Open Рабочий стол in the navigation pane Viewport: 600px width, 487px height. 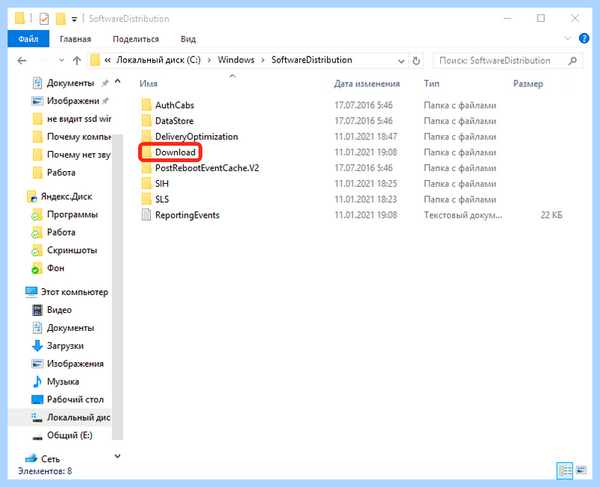(x=75, y=399)
